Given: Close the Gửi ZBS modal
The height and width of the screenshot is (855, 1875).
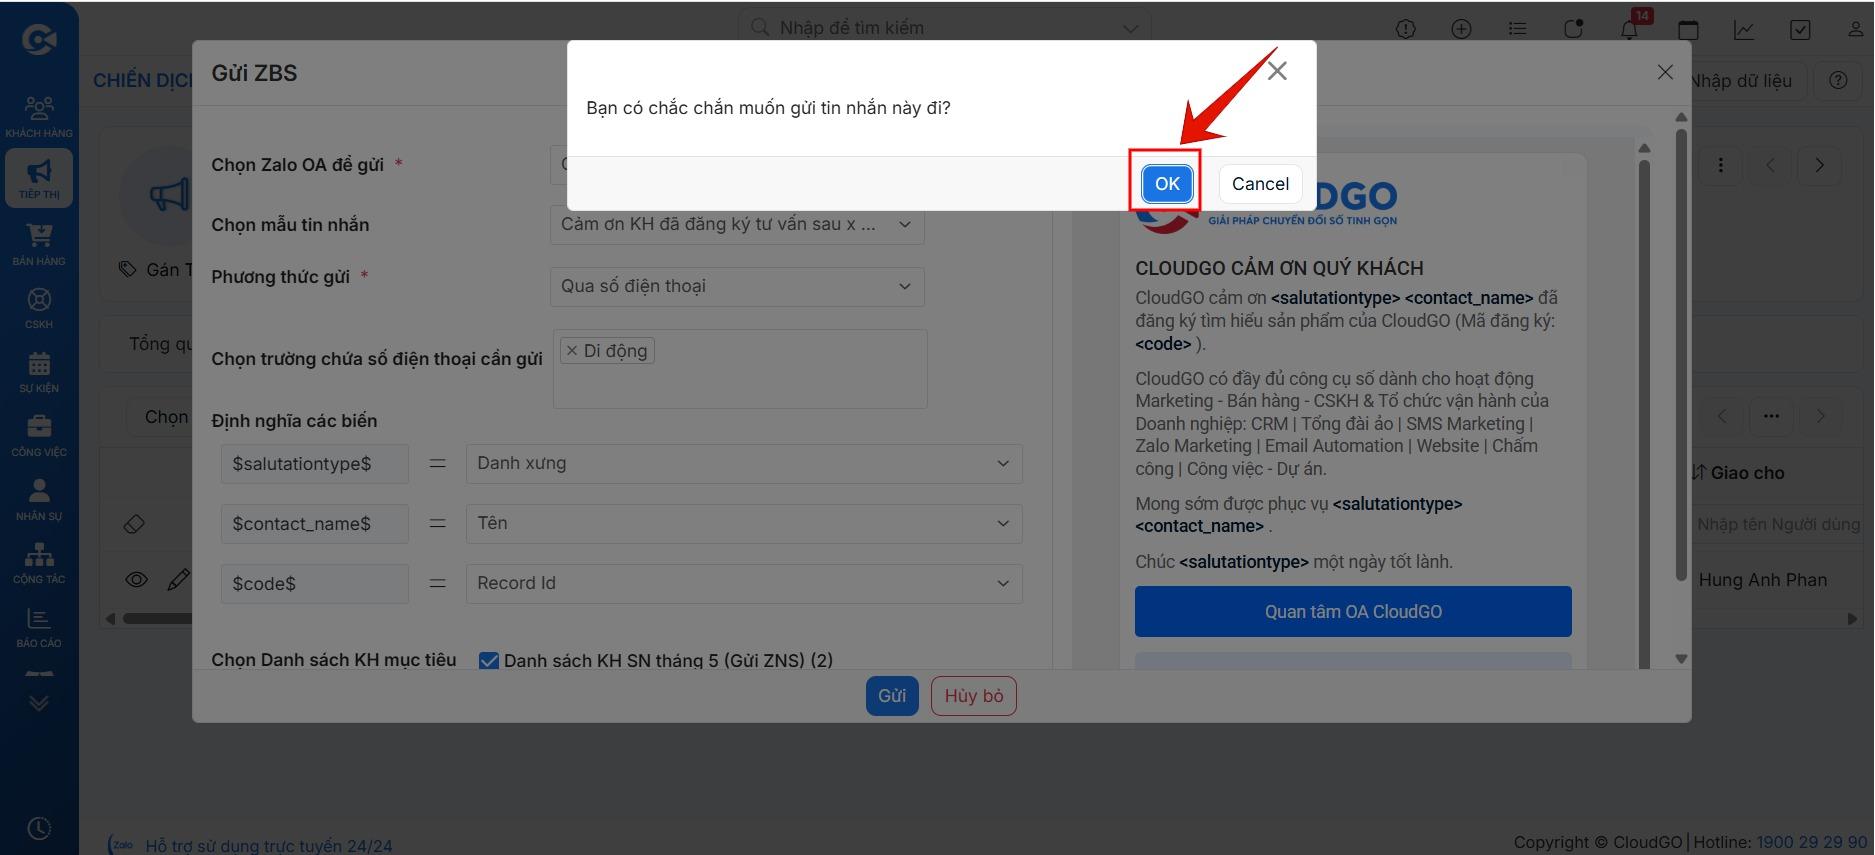Looking at the screenshot, I should coord(1665,72).
